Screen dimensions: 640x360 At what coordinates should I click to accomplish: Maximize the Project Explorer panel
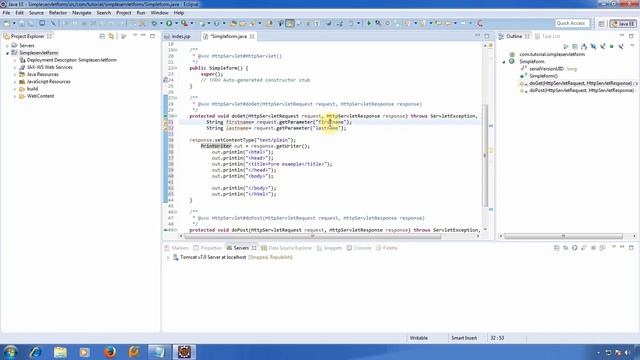click(x=152, y=36)
